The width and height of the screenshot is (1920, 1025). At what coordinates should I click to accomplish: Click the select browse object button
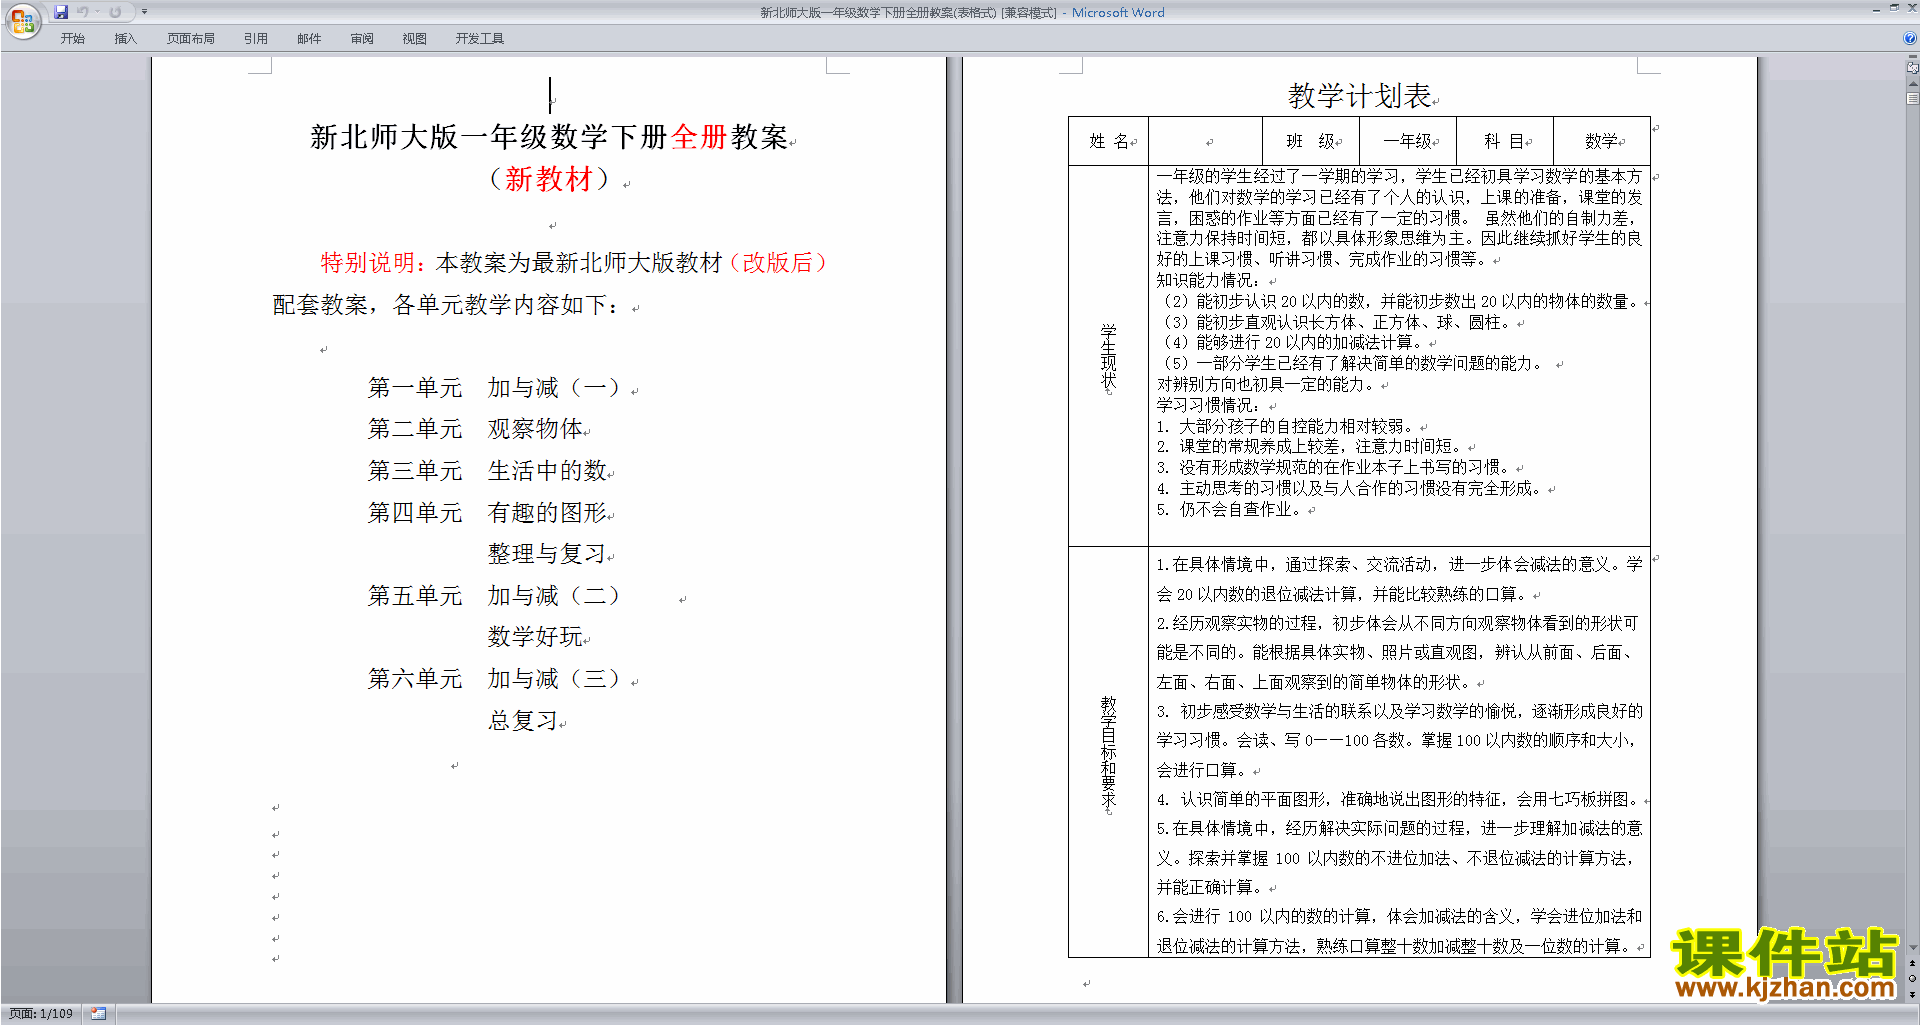pyautogui.click(x=1912, y=978)
